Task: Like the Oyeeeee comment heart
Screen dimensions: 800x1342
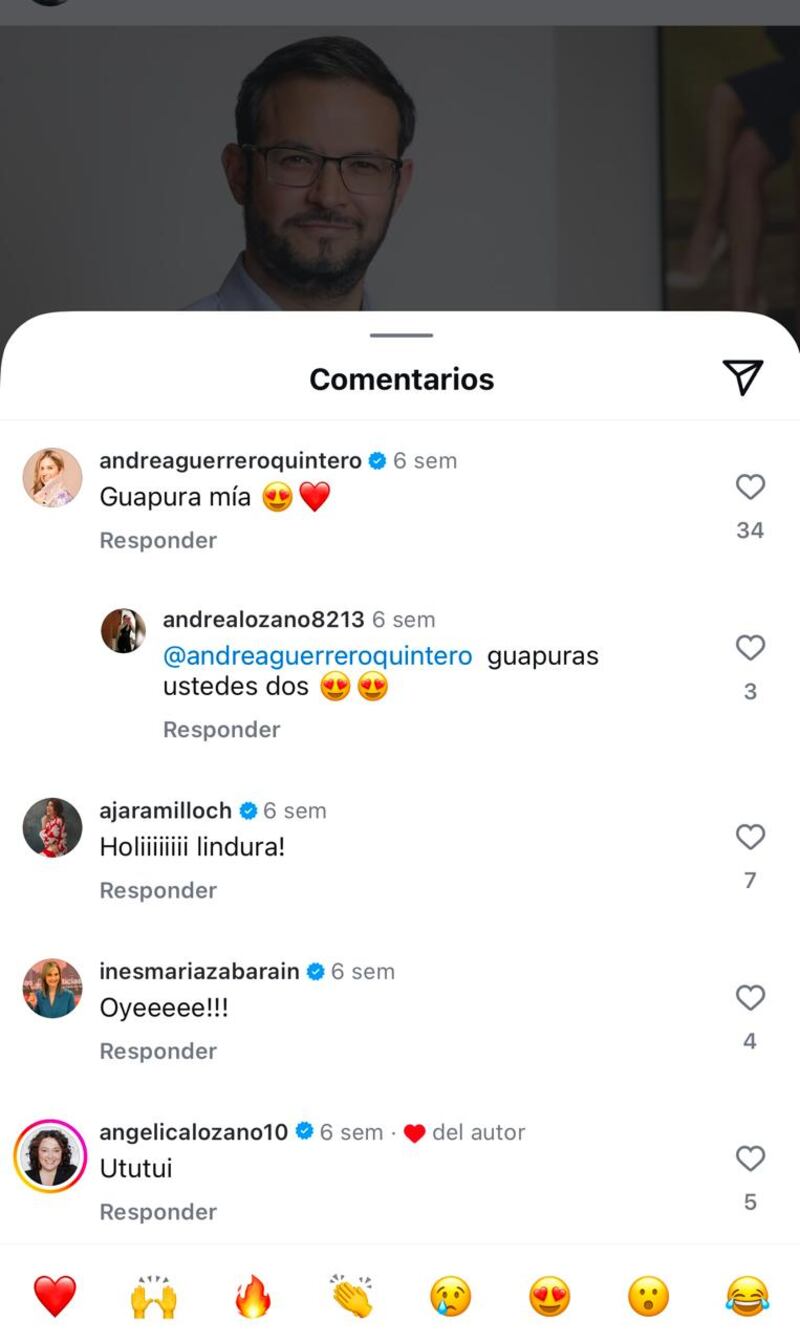Action: pyautogui.click(x=750, y=998)
